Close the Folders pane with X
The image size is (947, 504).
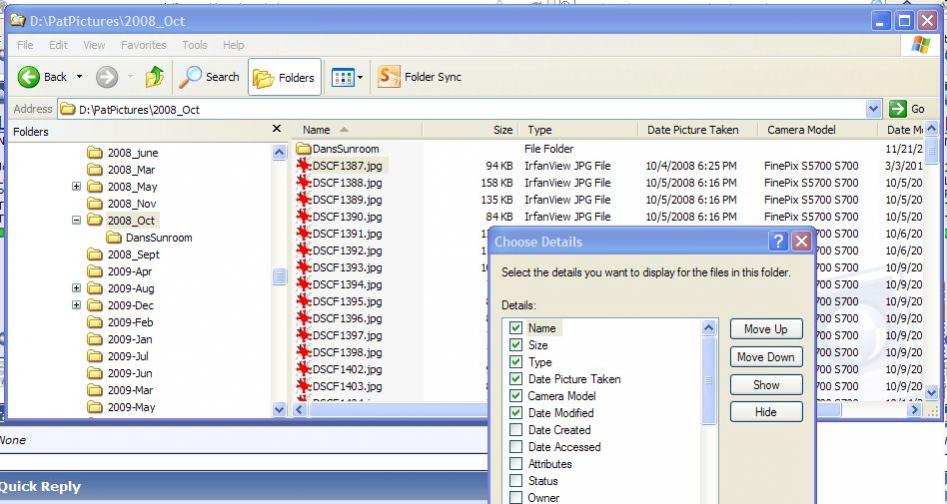(277, 129)
